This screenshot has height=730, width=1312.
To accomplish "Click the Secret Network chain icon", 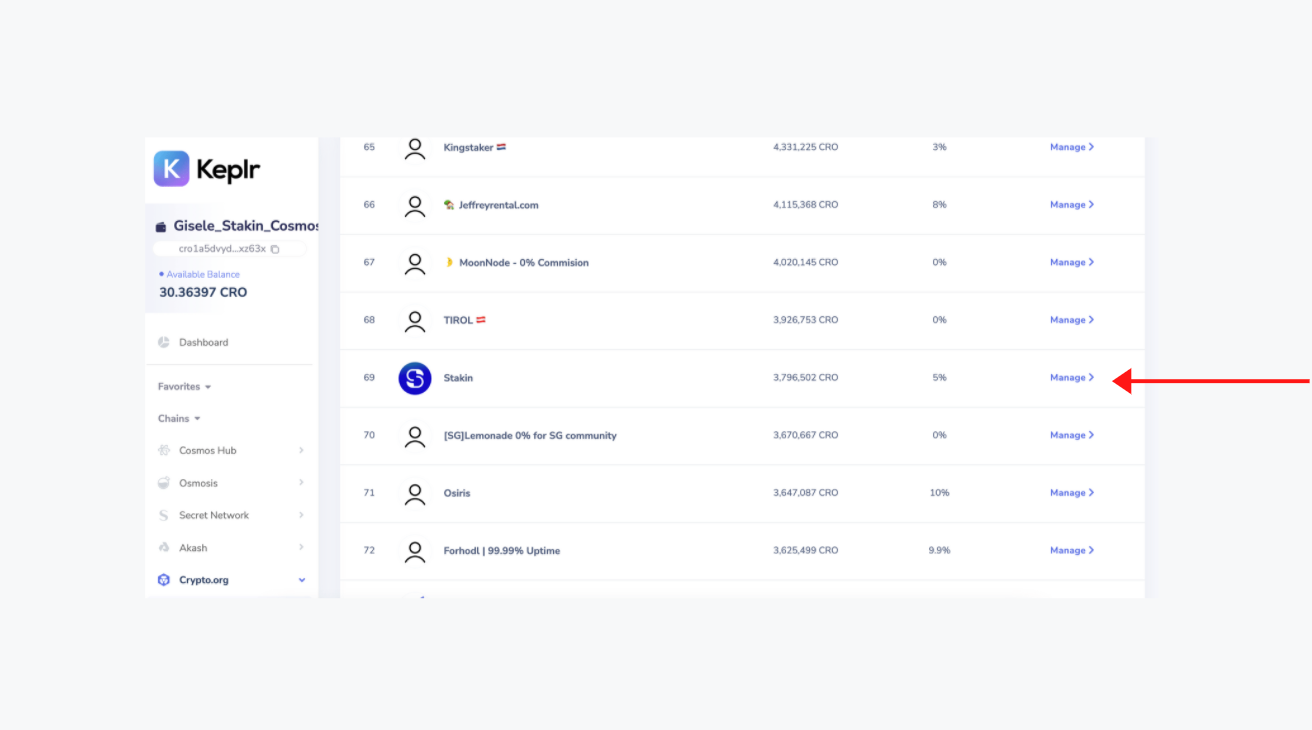I will pos(164,515).
